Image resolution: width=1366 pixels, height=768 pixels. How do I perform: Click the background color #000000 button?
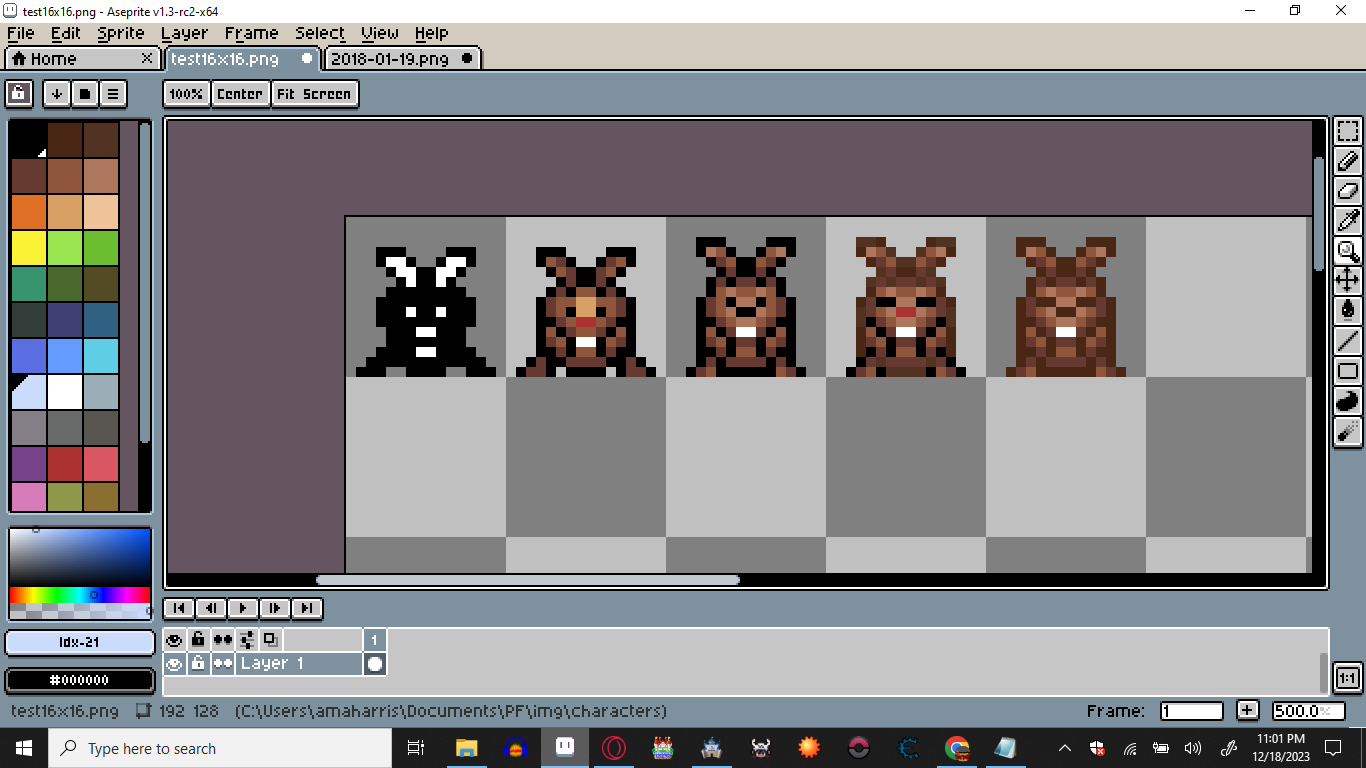(79, 680)
